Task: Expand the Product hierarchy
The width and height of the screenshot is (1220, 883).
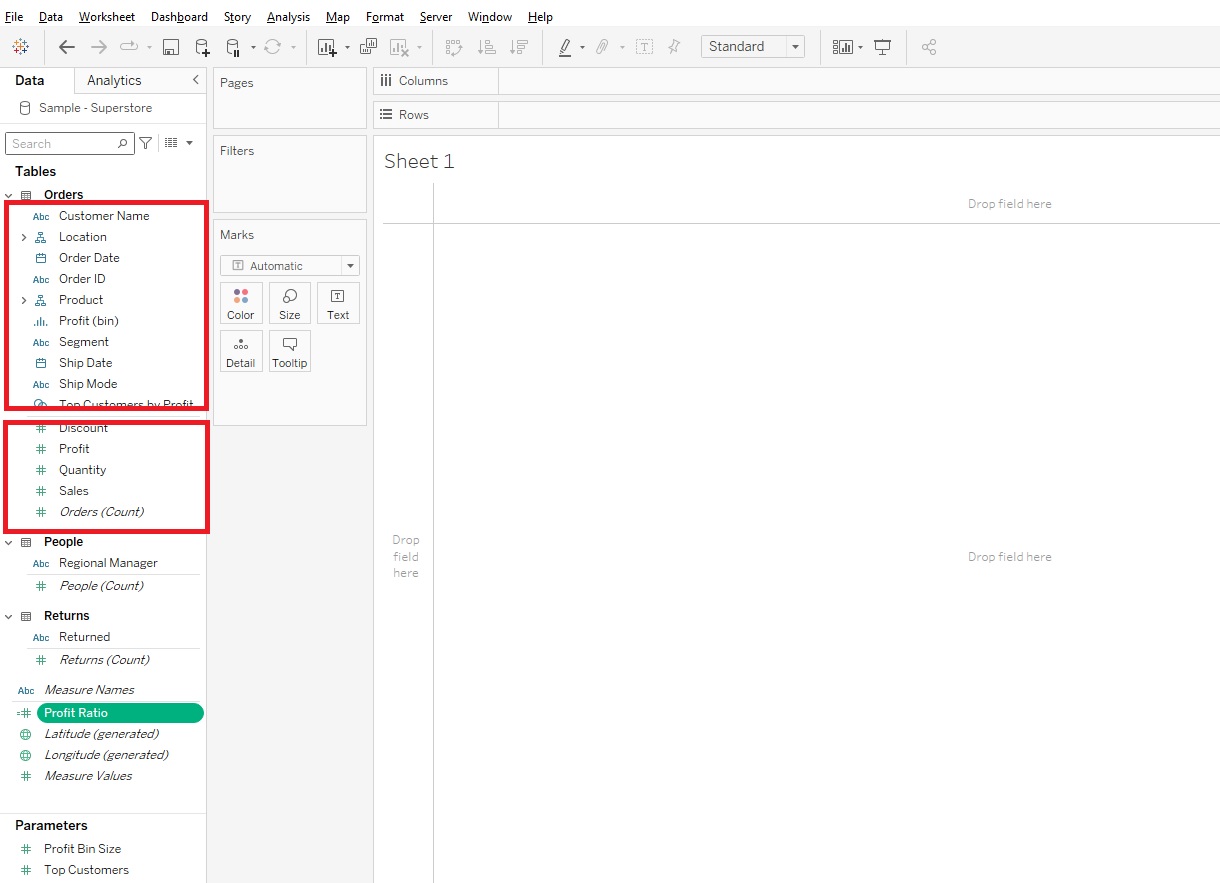Action: (x=23, y=300)
